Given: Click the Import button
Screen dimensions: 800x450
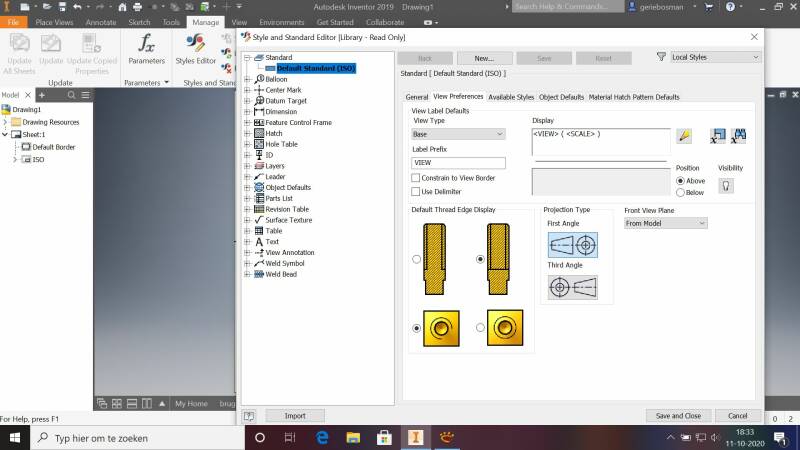Looking at the screenshot, I should pos(295,415).
